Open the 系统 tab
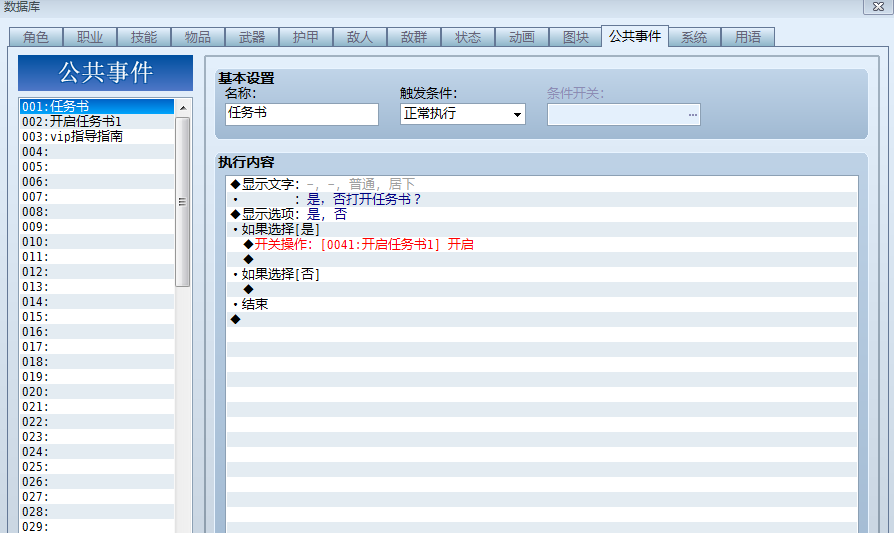 tap(694, 37)
